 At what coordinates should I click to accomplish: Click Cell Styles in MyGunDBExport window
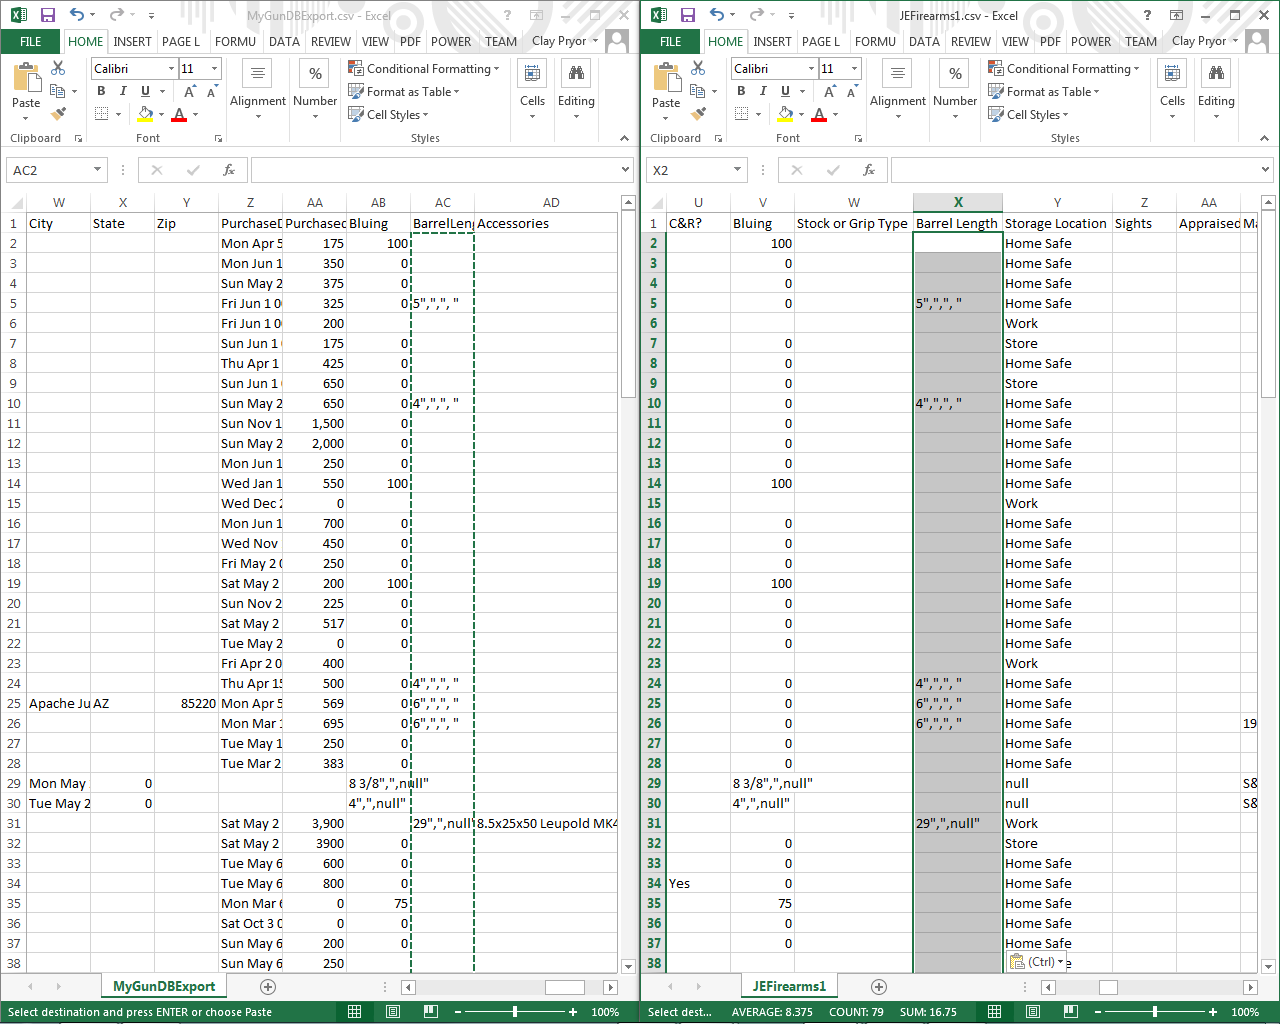coord(387,115)
